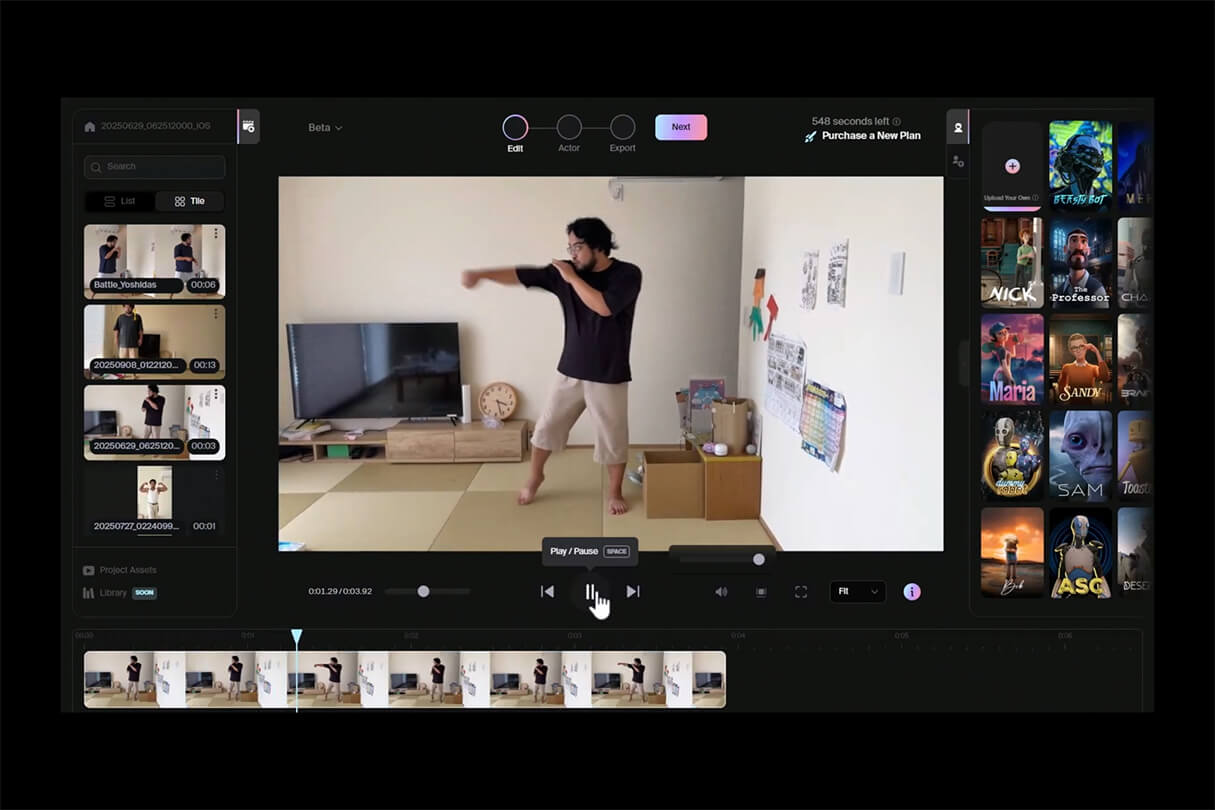
Task: Open the info icon near Fit dropdown
Action: point(911,591)
